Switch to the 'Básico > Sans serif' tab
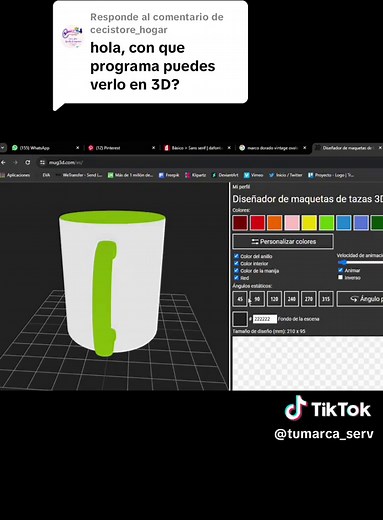The image size is (383, 520). coord(196,148)
